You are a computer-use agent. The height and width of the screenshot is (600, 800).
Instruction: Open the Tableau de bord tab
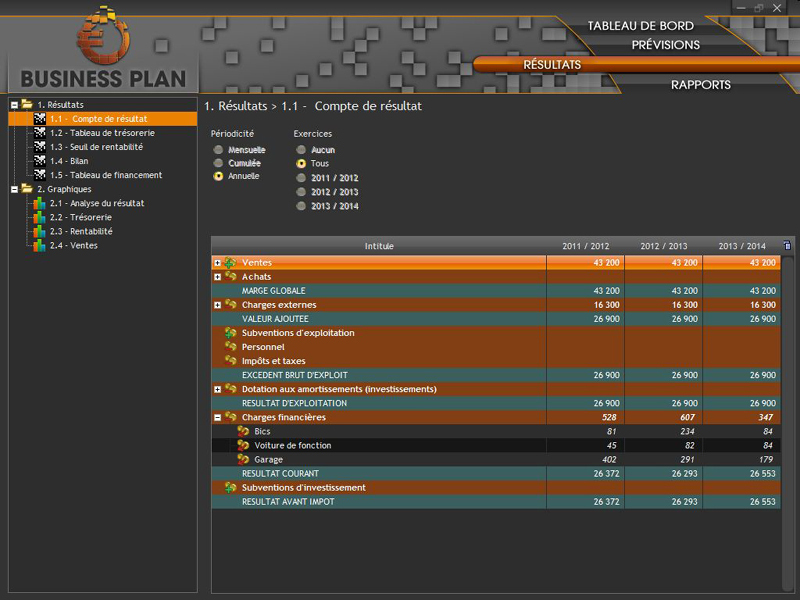(x=640, y=26)
